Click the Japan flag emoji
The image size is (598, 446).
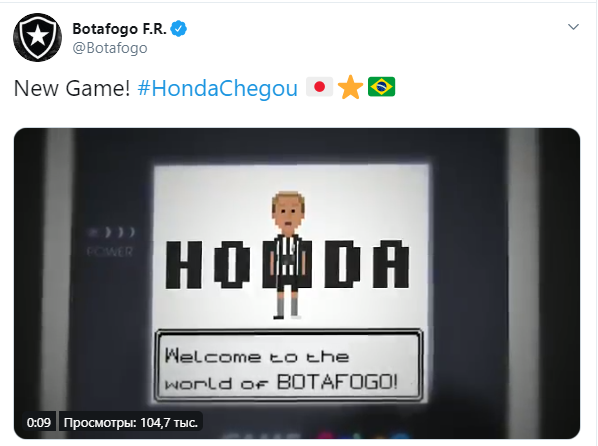pyautogui.click(x=320, y=87)
